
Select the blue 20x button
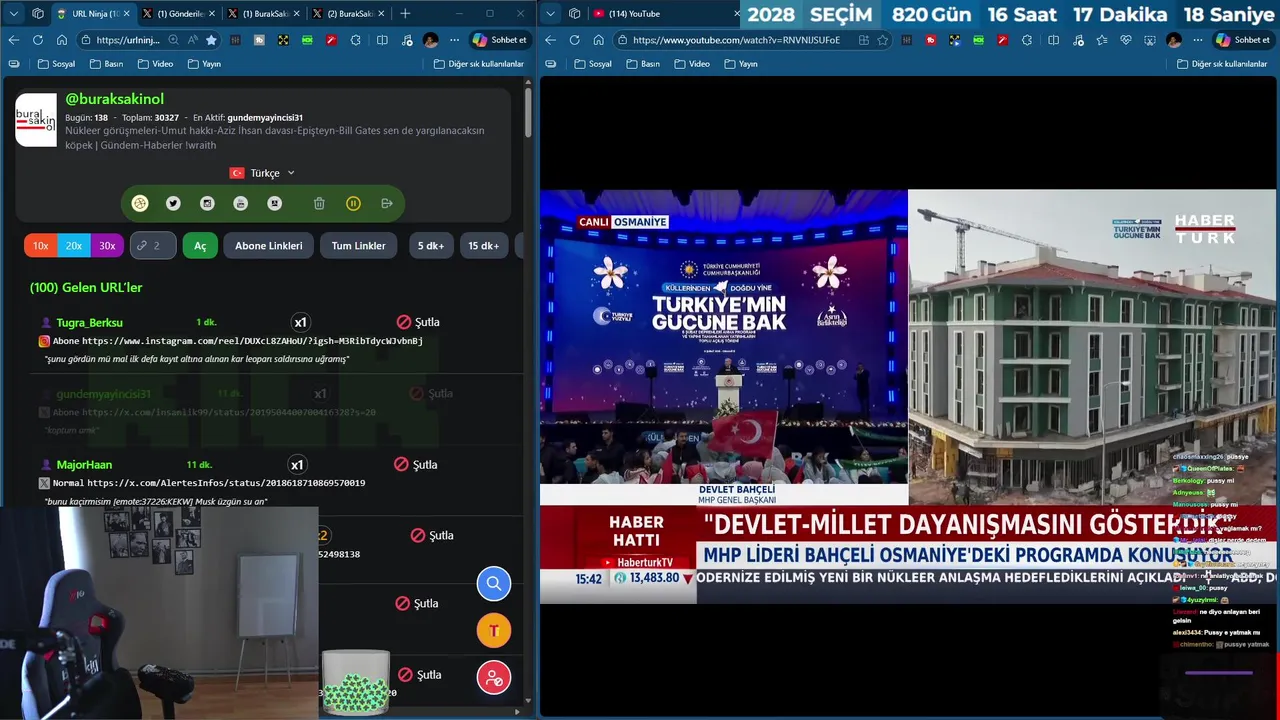[x=74, y=245]
